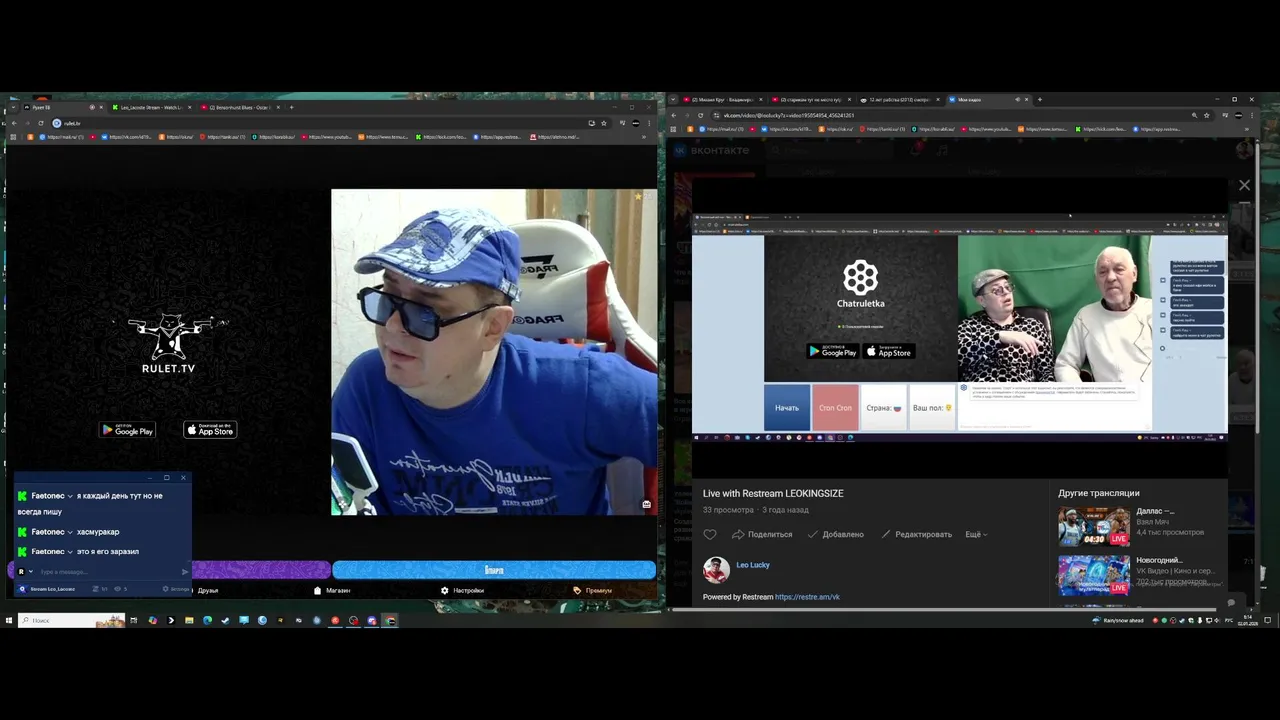Image resolution: width=1280 pixels, height=720 pixels.
Task: Open Microsoft Edge from the taskbar
Action: pos(207,620)
